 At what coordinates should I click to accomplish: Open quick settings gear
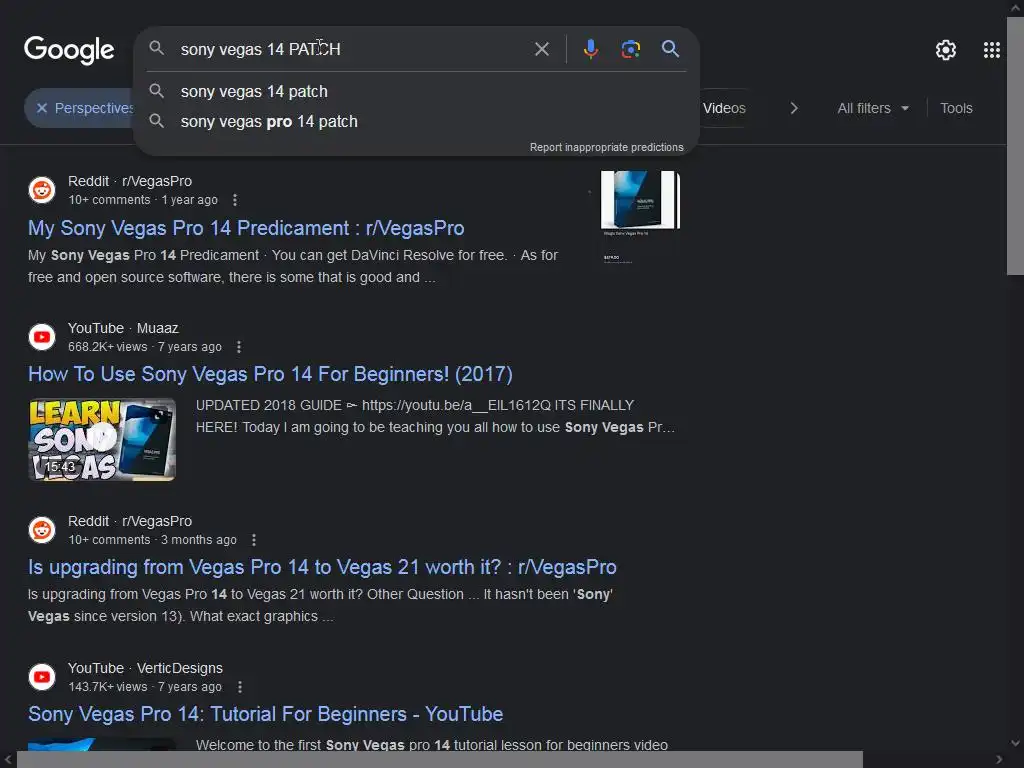point(946,50)
